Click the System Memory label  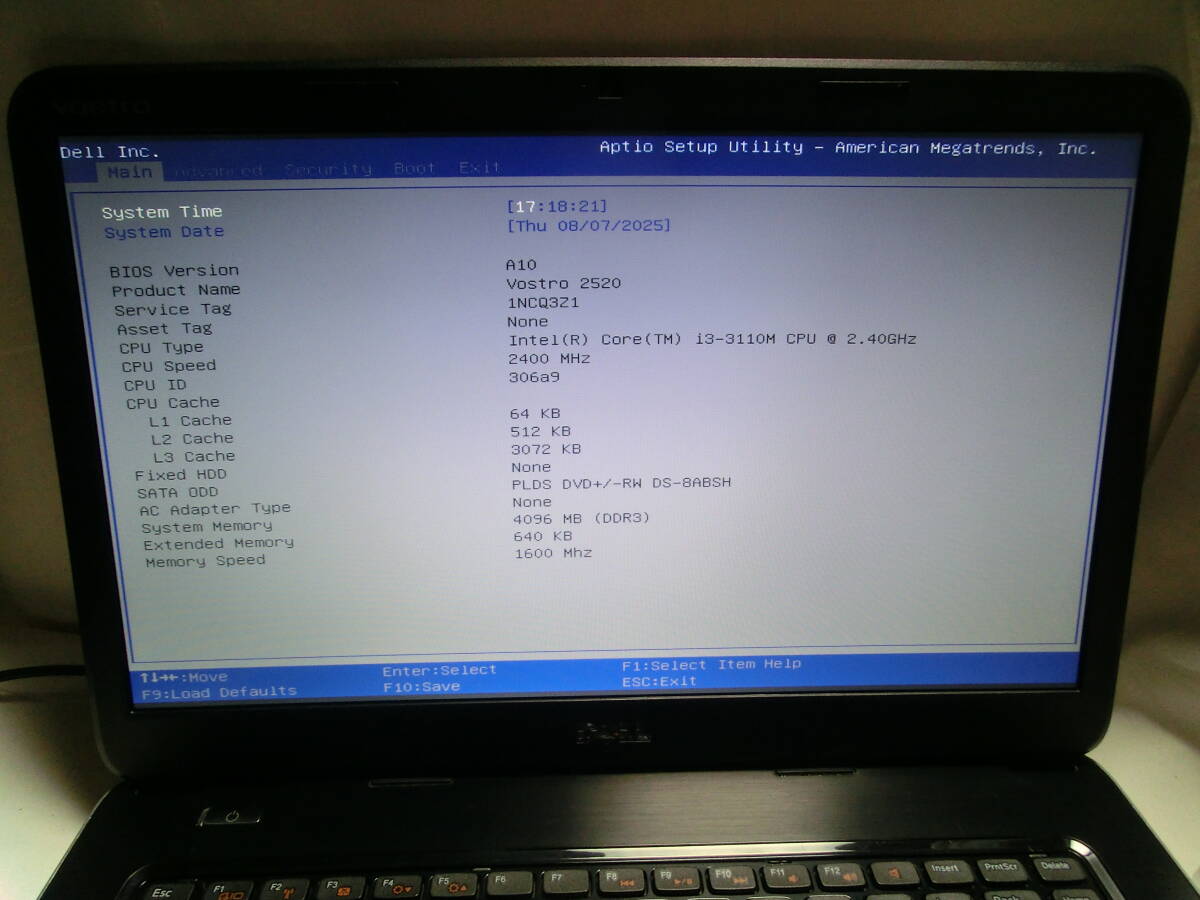pos(206,527)
